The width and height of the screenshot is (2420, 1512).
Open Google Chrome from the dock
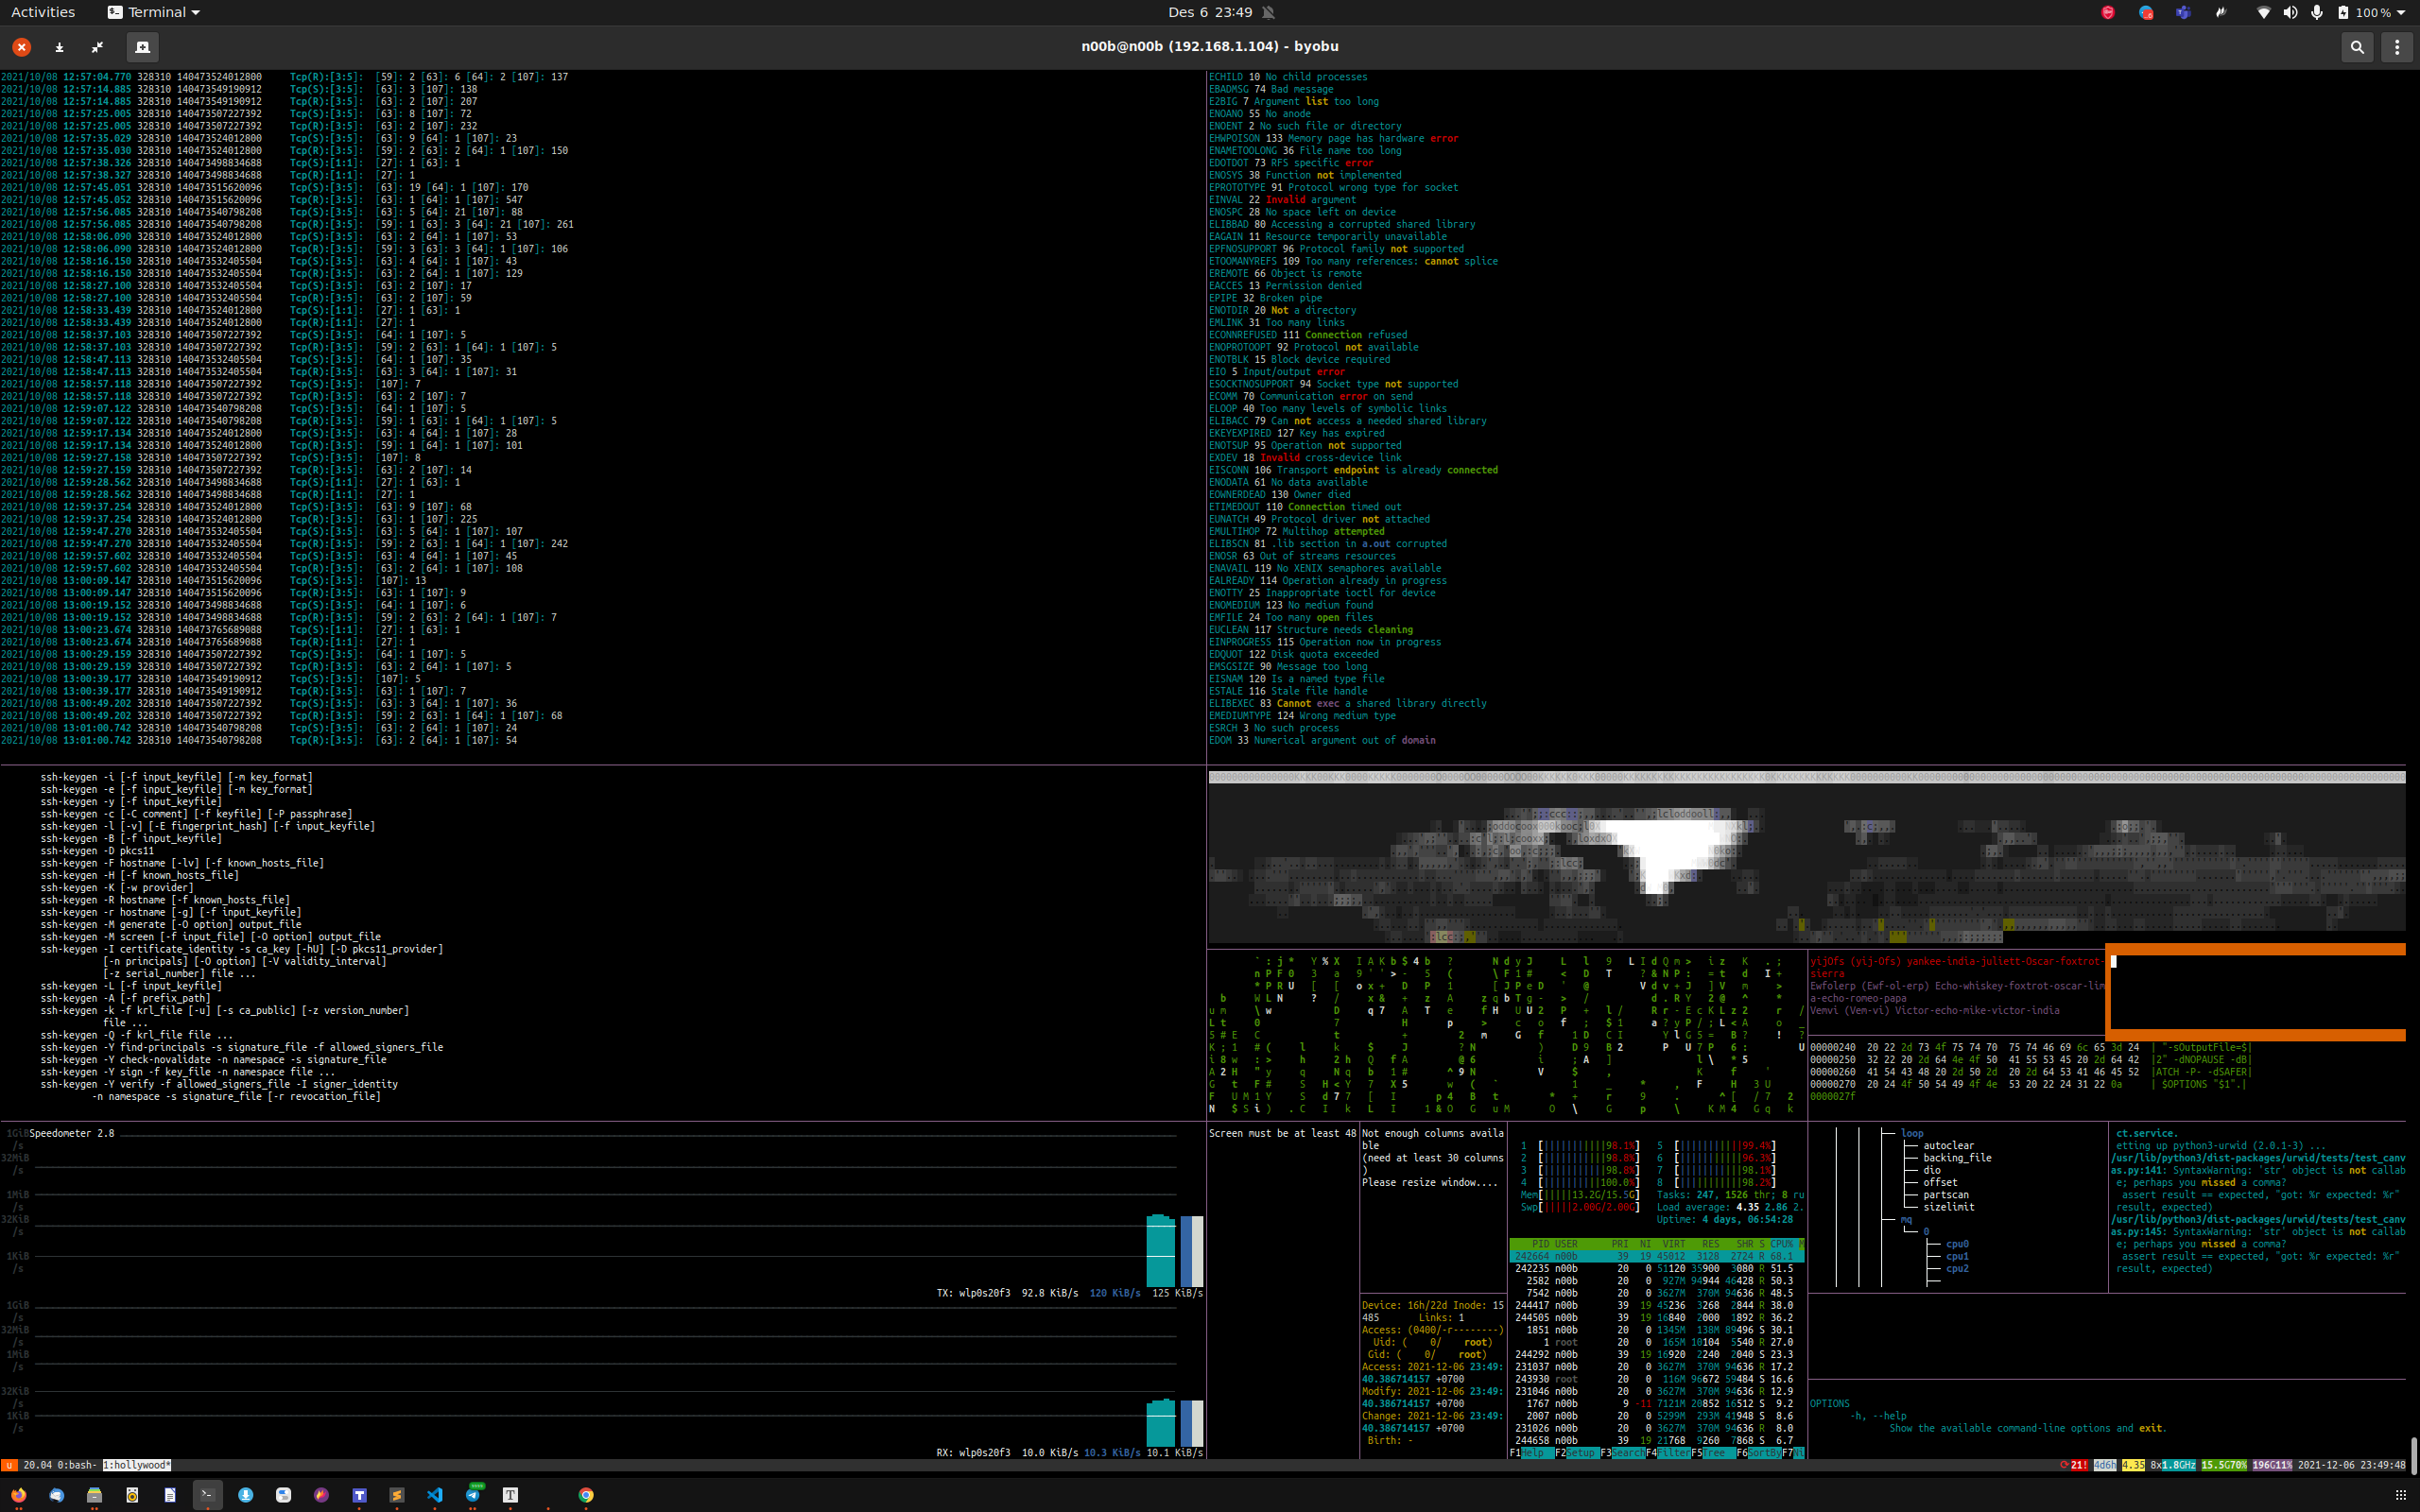tap(585, 1495)
